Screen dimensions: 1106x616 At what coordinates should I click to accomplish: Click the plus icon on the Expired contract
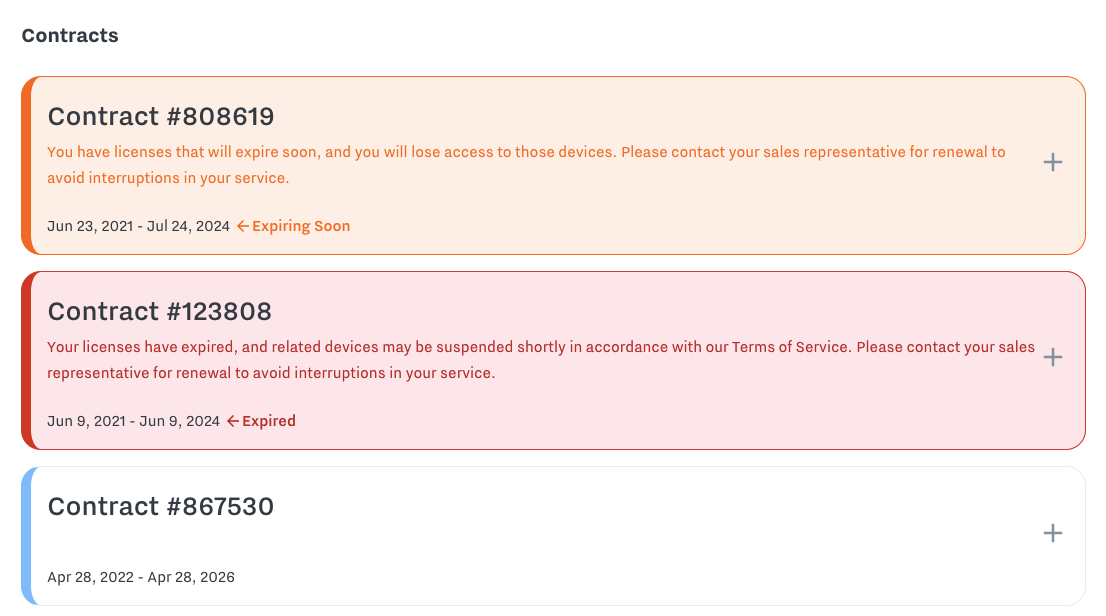click(1052, 356)
